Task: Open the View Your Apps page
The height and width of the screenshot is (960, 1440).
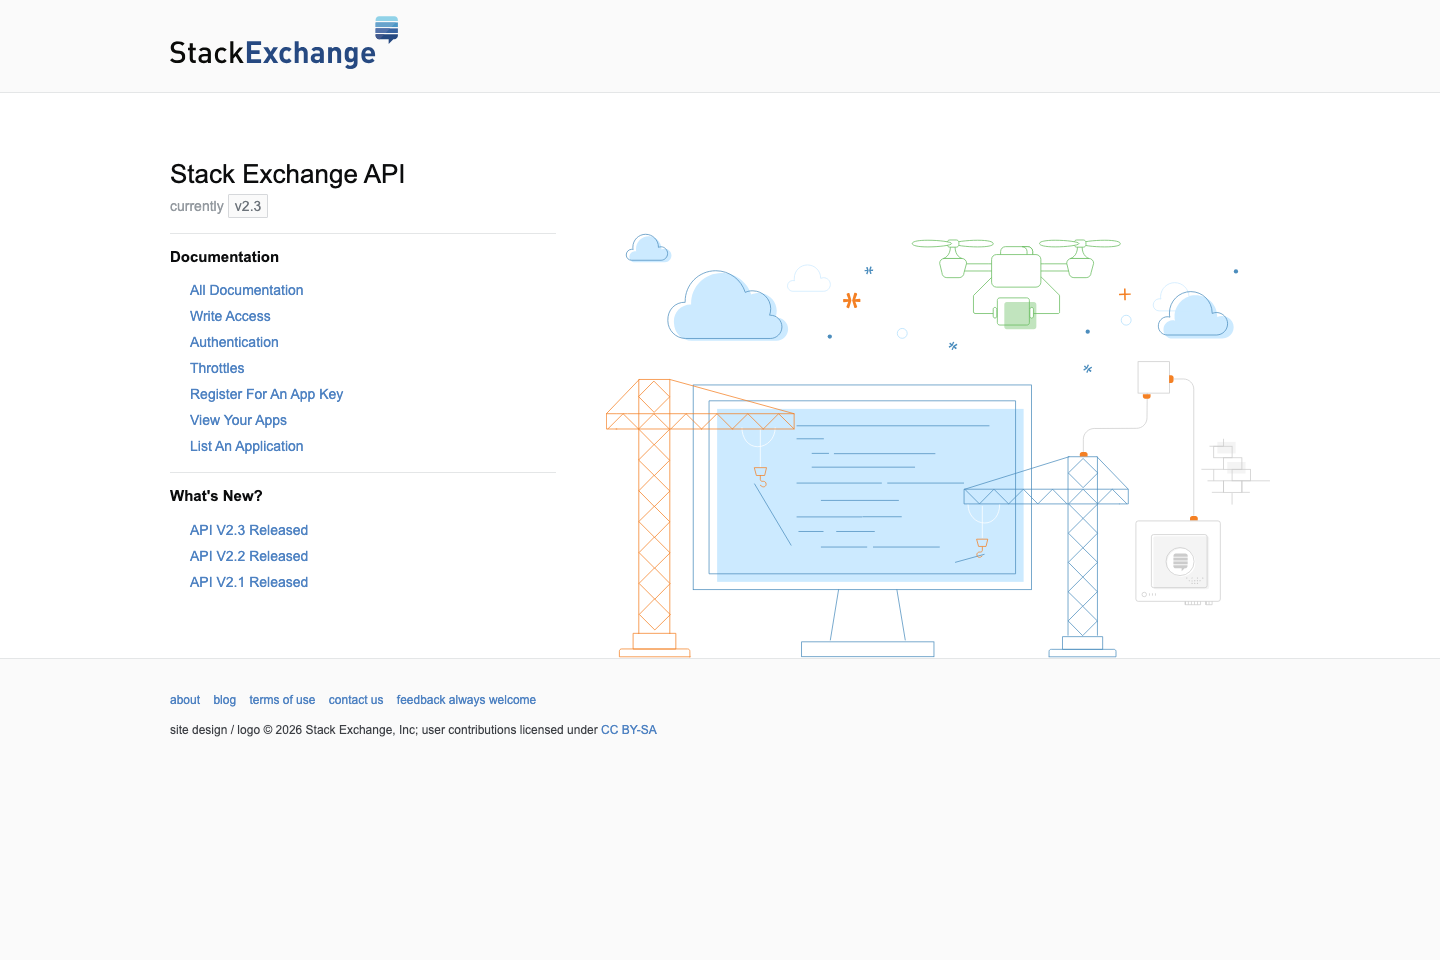Action: tap(238, 420)
